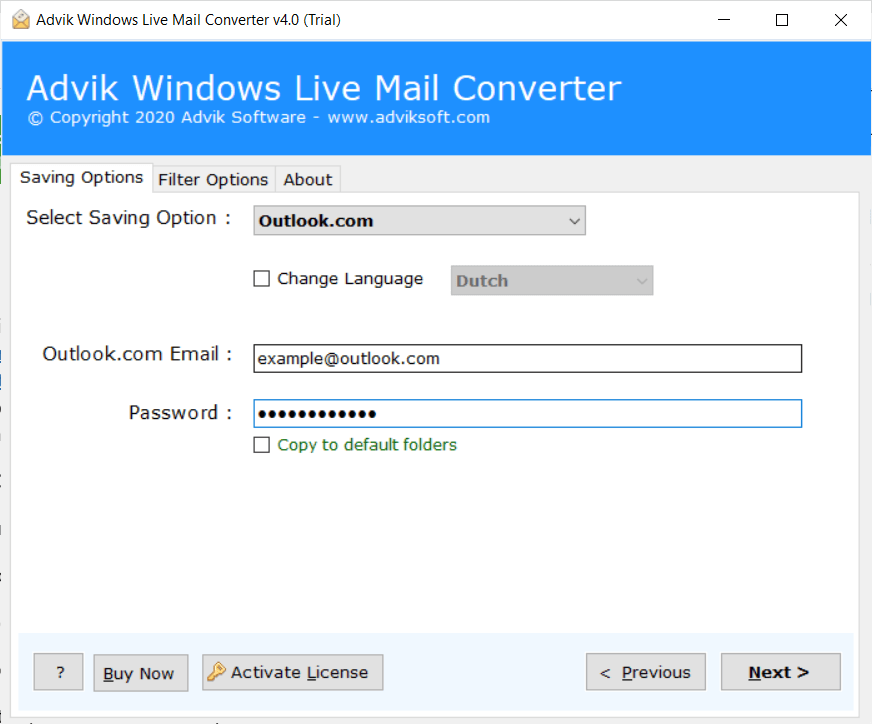Go back with the Previous button
Image resolution: width=872 pixels, height=724 pixels.
646,672
